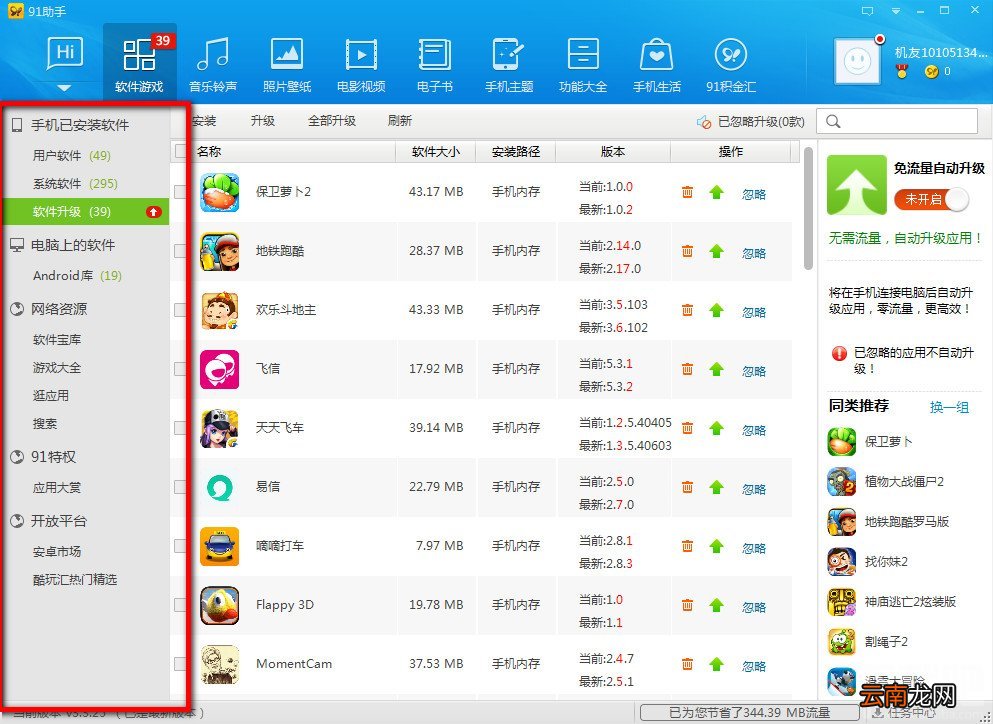Open the 电影视频 section

[361, 63]
